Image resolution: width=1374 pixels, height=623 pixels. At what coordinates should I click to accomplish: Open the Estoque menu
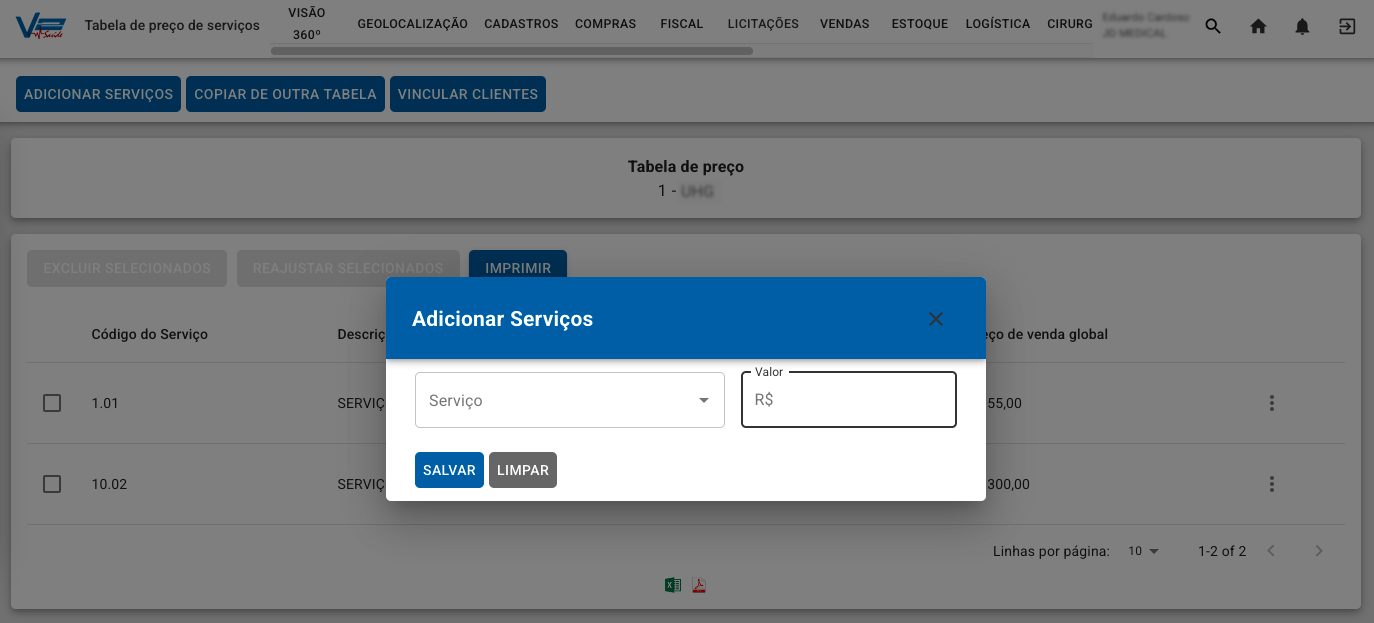[920, 24]
